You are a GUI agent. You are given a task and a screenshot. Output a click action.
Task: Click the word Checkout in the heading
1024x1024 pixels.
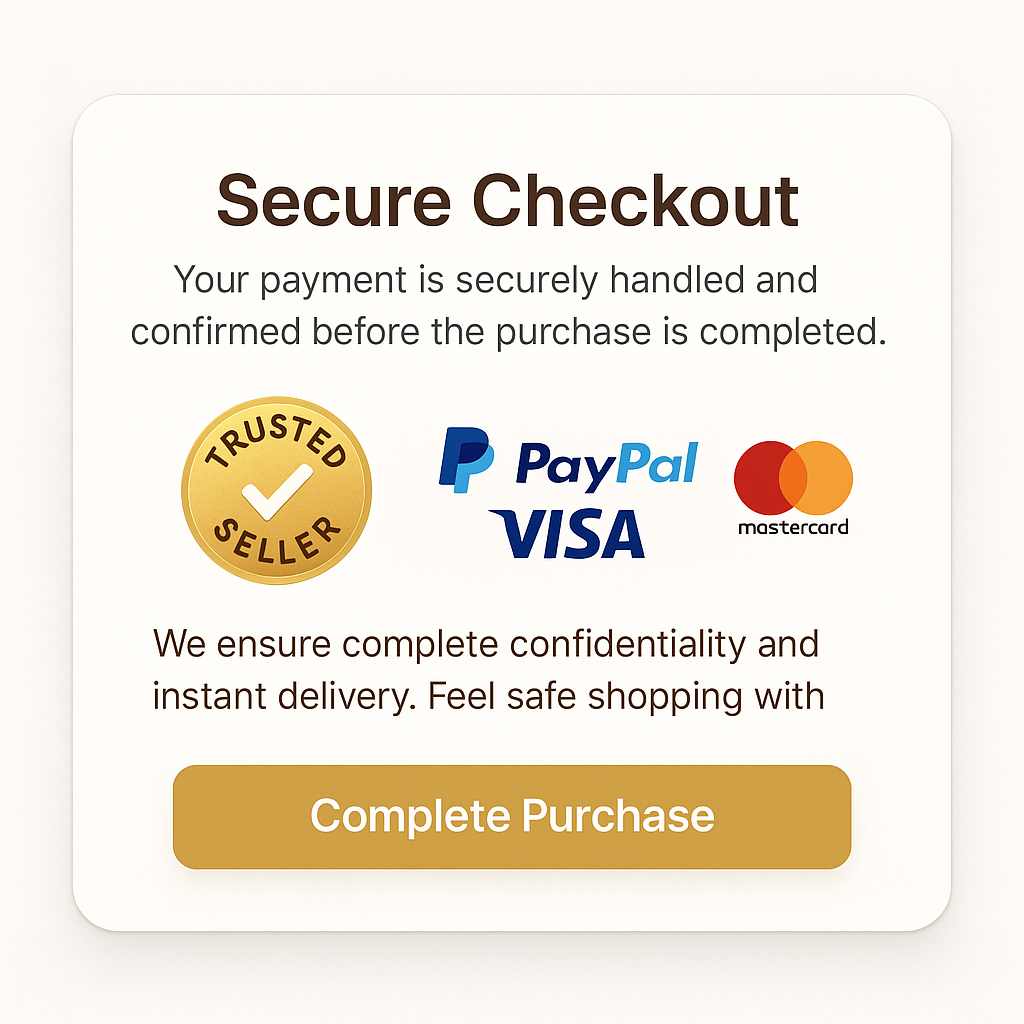[x=636, y=201]
